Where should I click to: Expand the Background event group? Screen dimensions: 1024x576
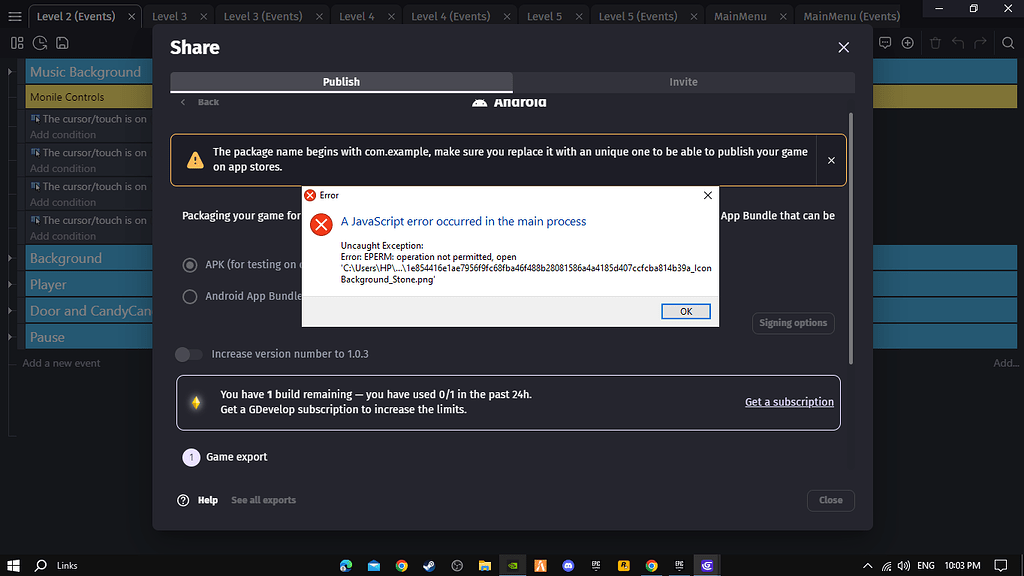tap(10, 258)
